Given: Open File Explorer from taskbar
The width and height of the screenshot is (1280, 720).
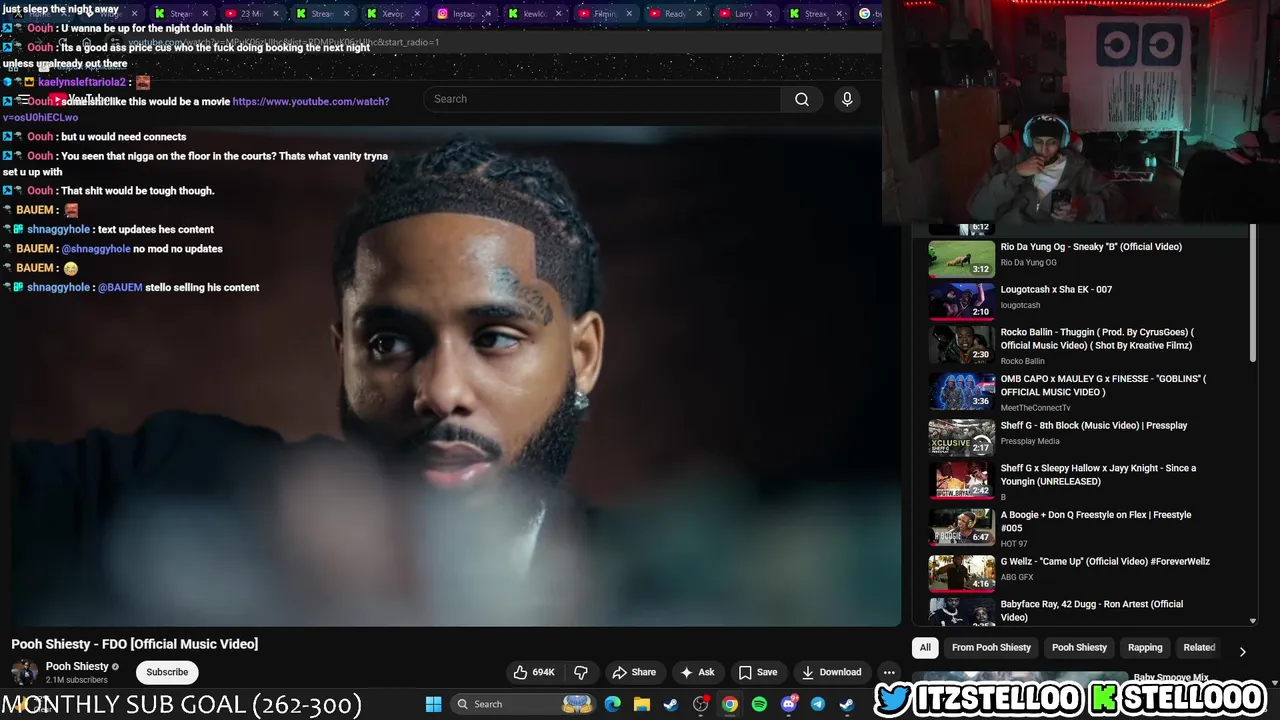Looking at the screenshot, I should 642,704.
